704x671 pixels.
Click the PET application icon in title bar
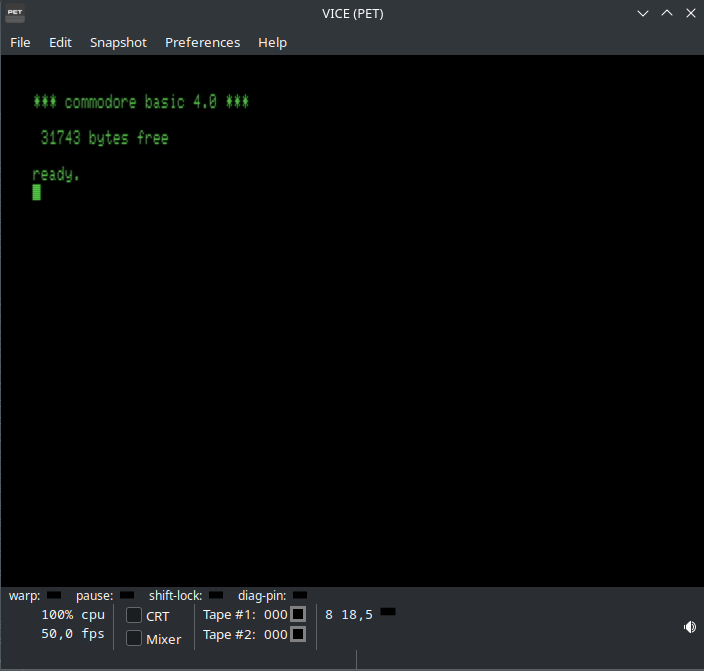(x=15, y=14)
